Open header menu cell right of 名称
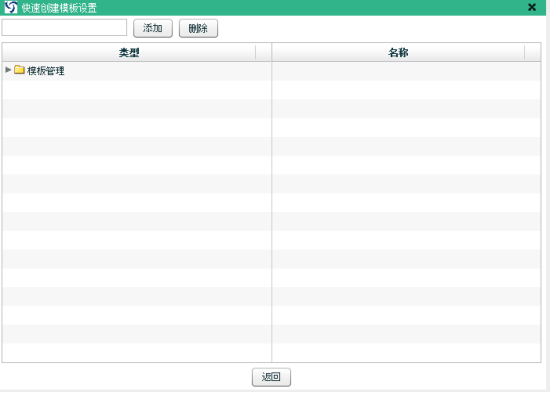The height and width of the screenshot is (393, 550). [532, 53]
